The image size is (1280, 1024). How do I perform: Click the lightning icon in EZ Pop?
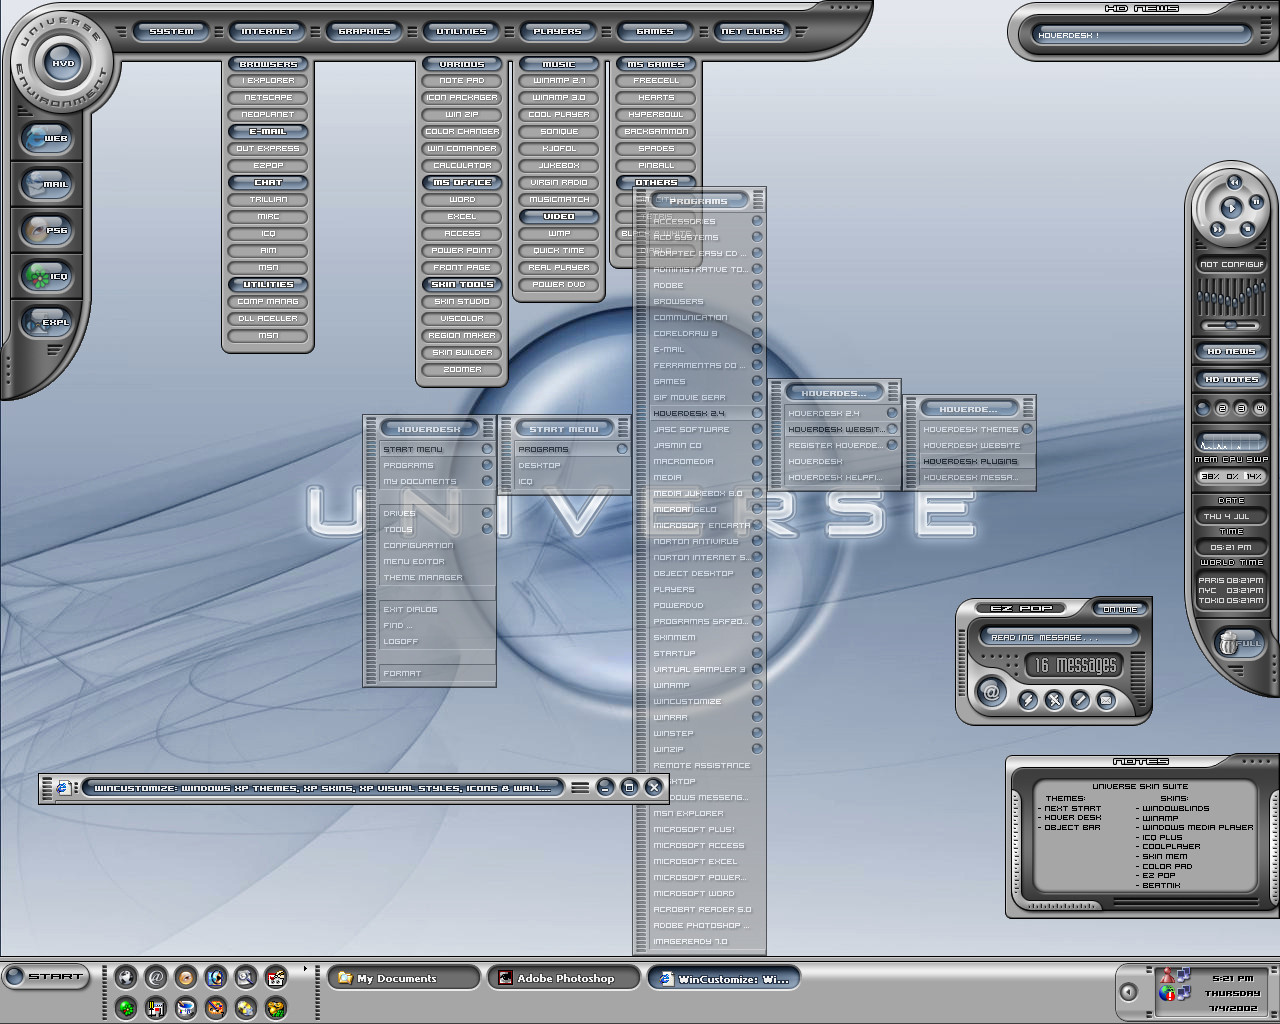pos(1028,700)
